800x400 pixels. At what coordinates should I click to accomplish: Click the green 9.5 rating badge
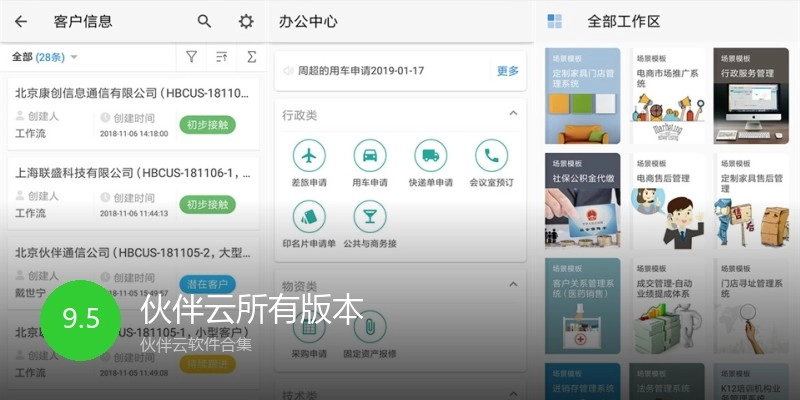point(81,320)
